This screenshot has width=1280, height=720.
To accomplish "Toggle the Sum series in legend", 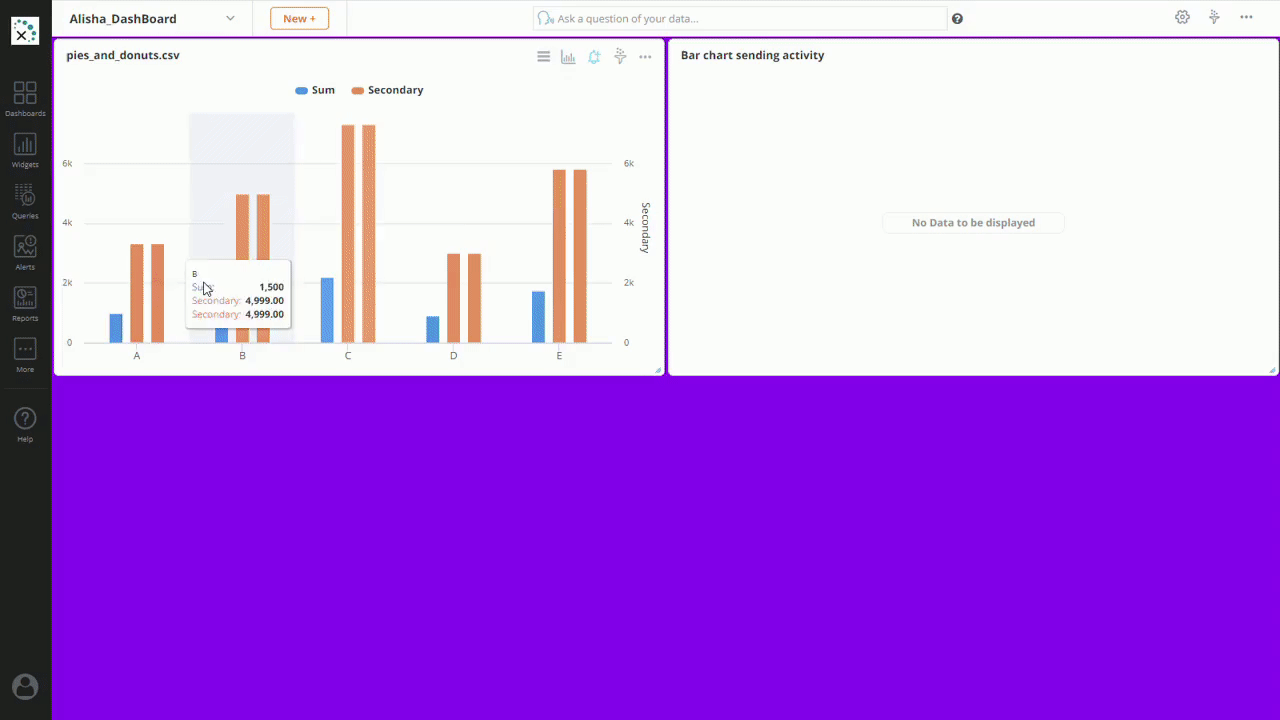I will coord(315,90).
